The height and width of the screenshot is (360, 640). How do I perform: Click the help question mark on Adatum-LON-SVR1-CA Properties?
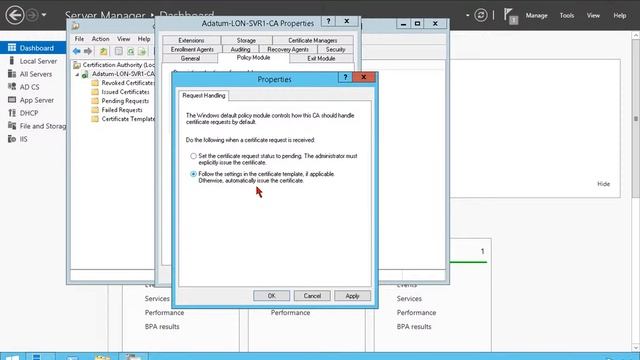[329, 21]
